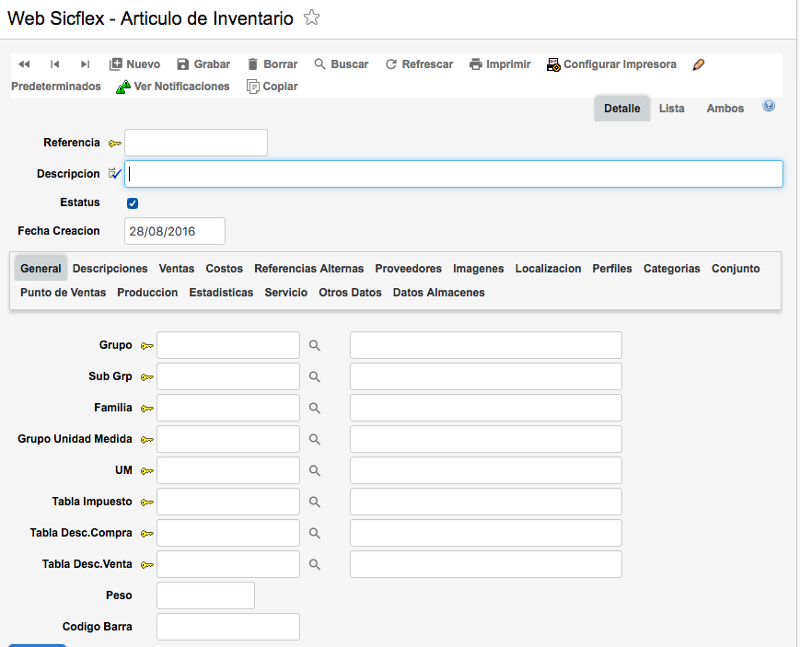Screen dimensions: 800x647
Task: Open the Grupo lookup magnifier
Action: click(x=314, y=345)
